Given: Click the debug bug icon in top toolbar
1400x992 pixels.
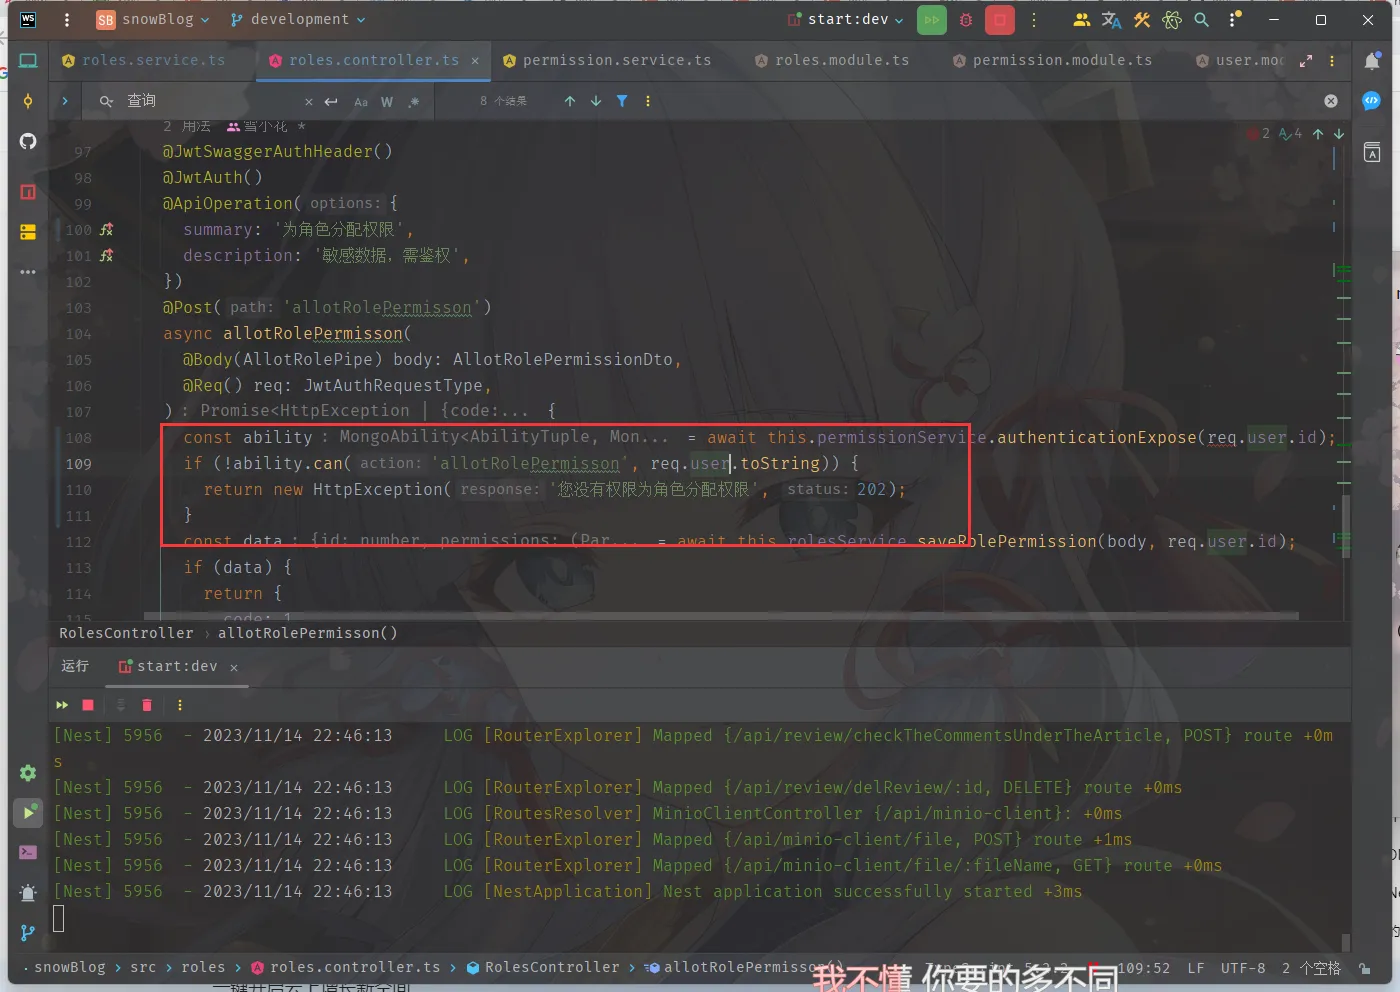Looking at the screenshot, I should (966, 20).
